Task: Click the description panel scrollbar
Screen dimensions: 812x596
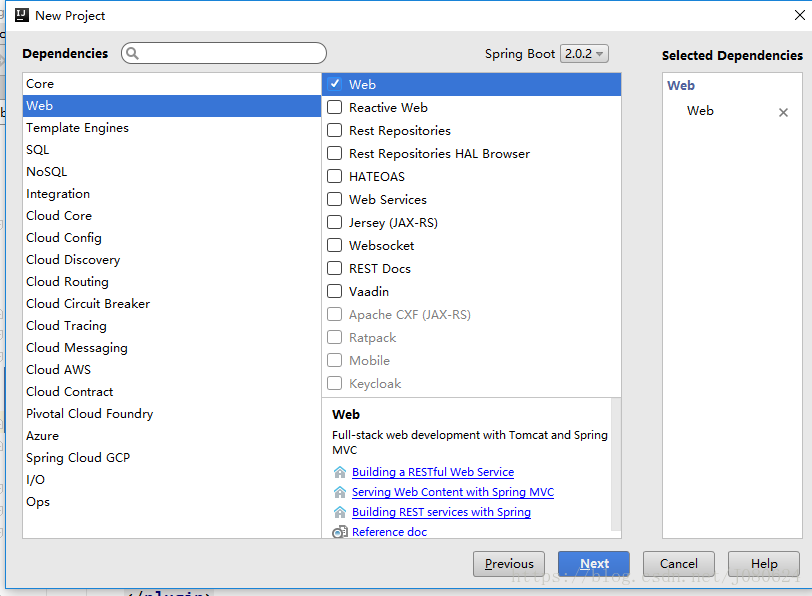Action: pyautogui.click(x=615, y=466)
